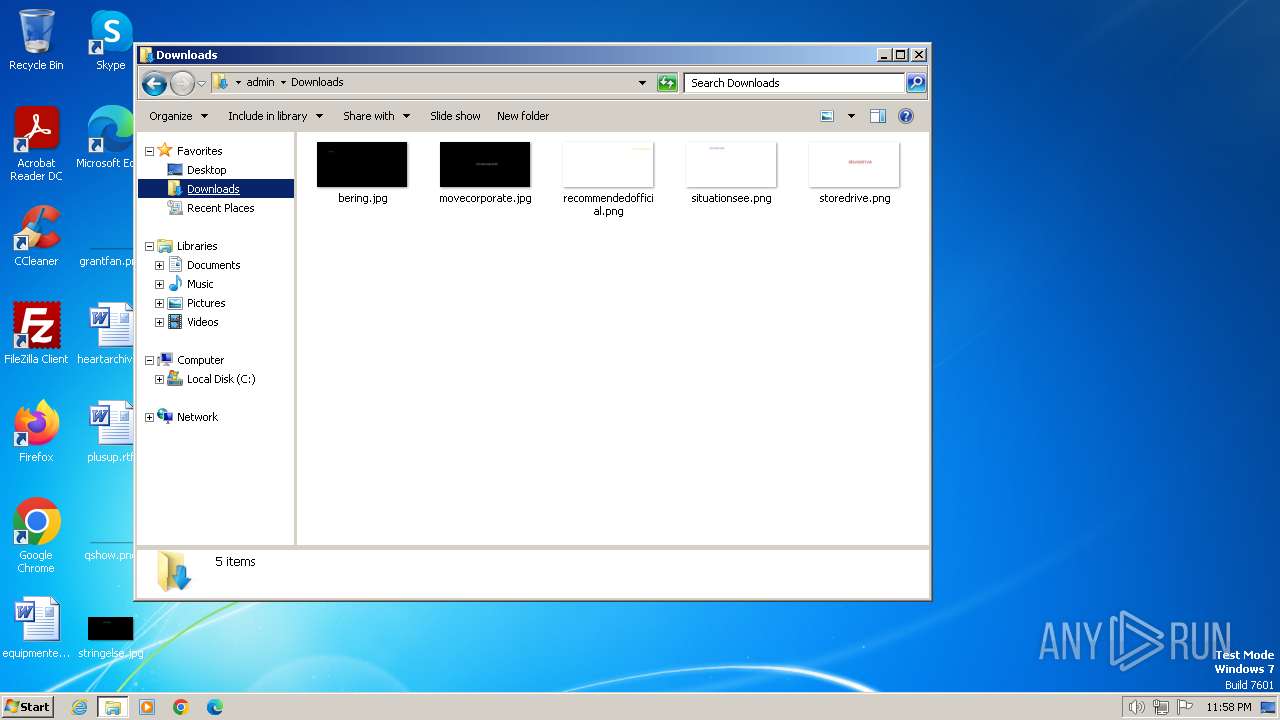Collapse the Libraries group

pos(150,246)
